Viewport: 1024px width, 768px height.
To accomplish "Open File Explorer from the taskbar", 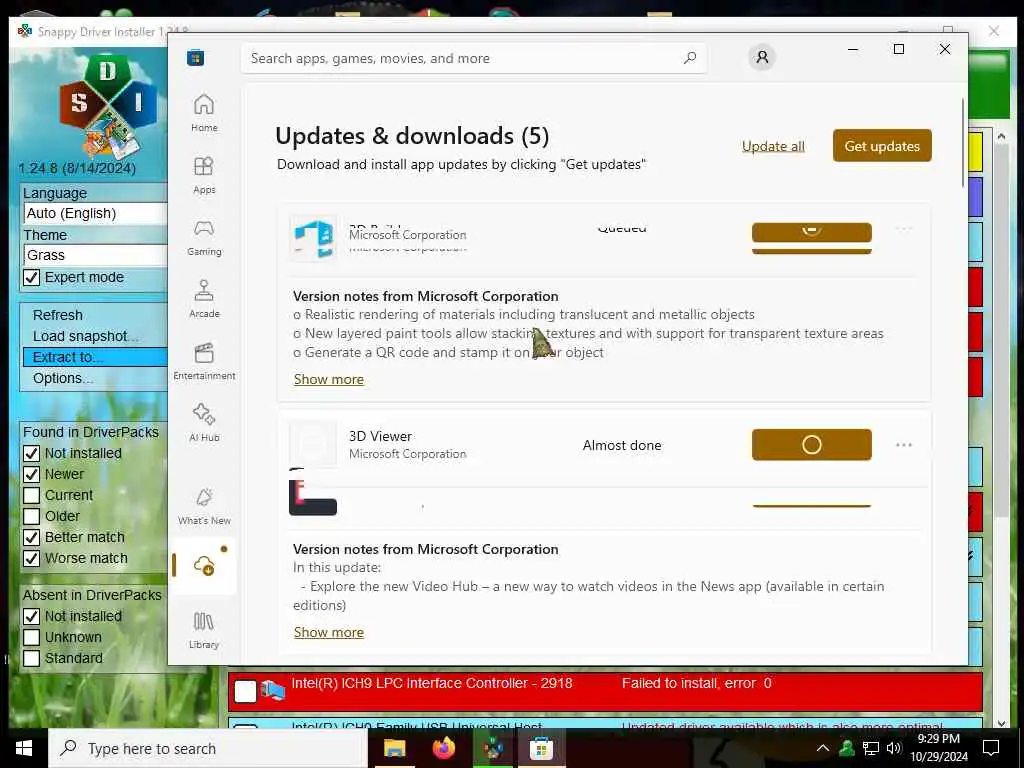I will pos(394,748).
